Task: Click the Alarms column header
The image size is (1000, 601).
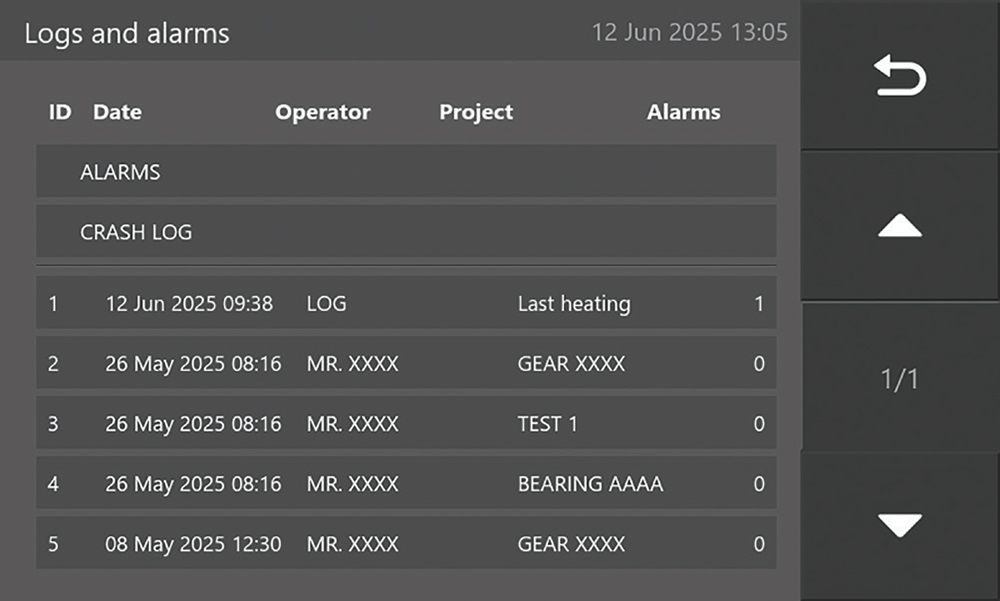Action: (683, 112)
